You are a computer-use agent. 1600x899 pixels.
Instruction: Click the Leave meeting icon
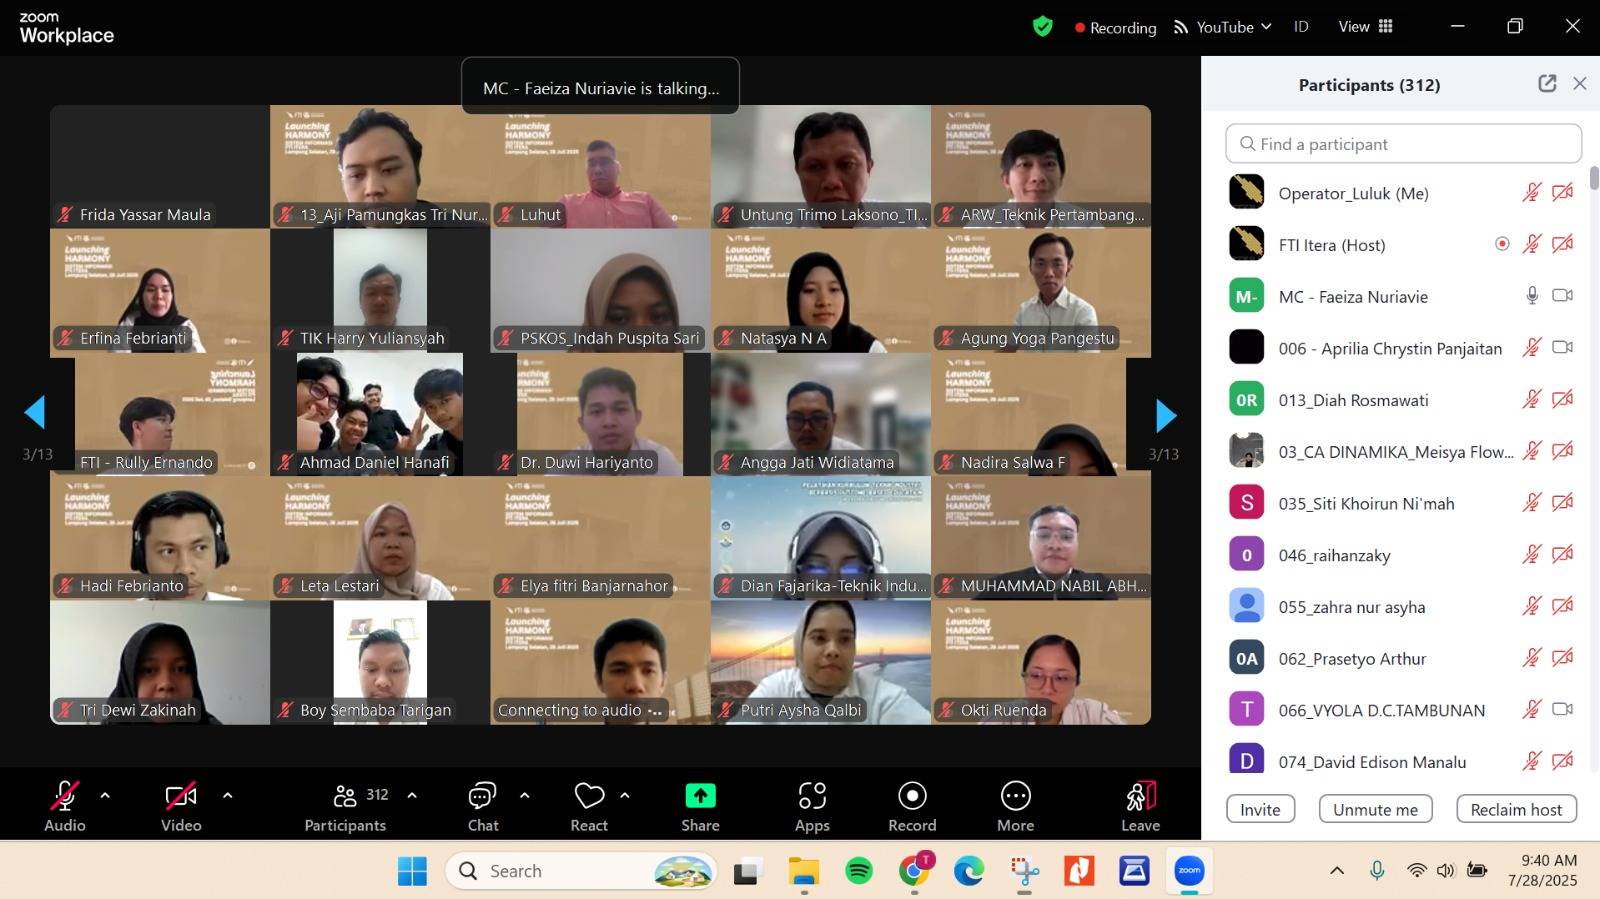click(x=1140, y=797)
